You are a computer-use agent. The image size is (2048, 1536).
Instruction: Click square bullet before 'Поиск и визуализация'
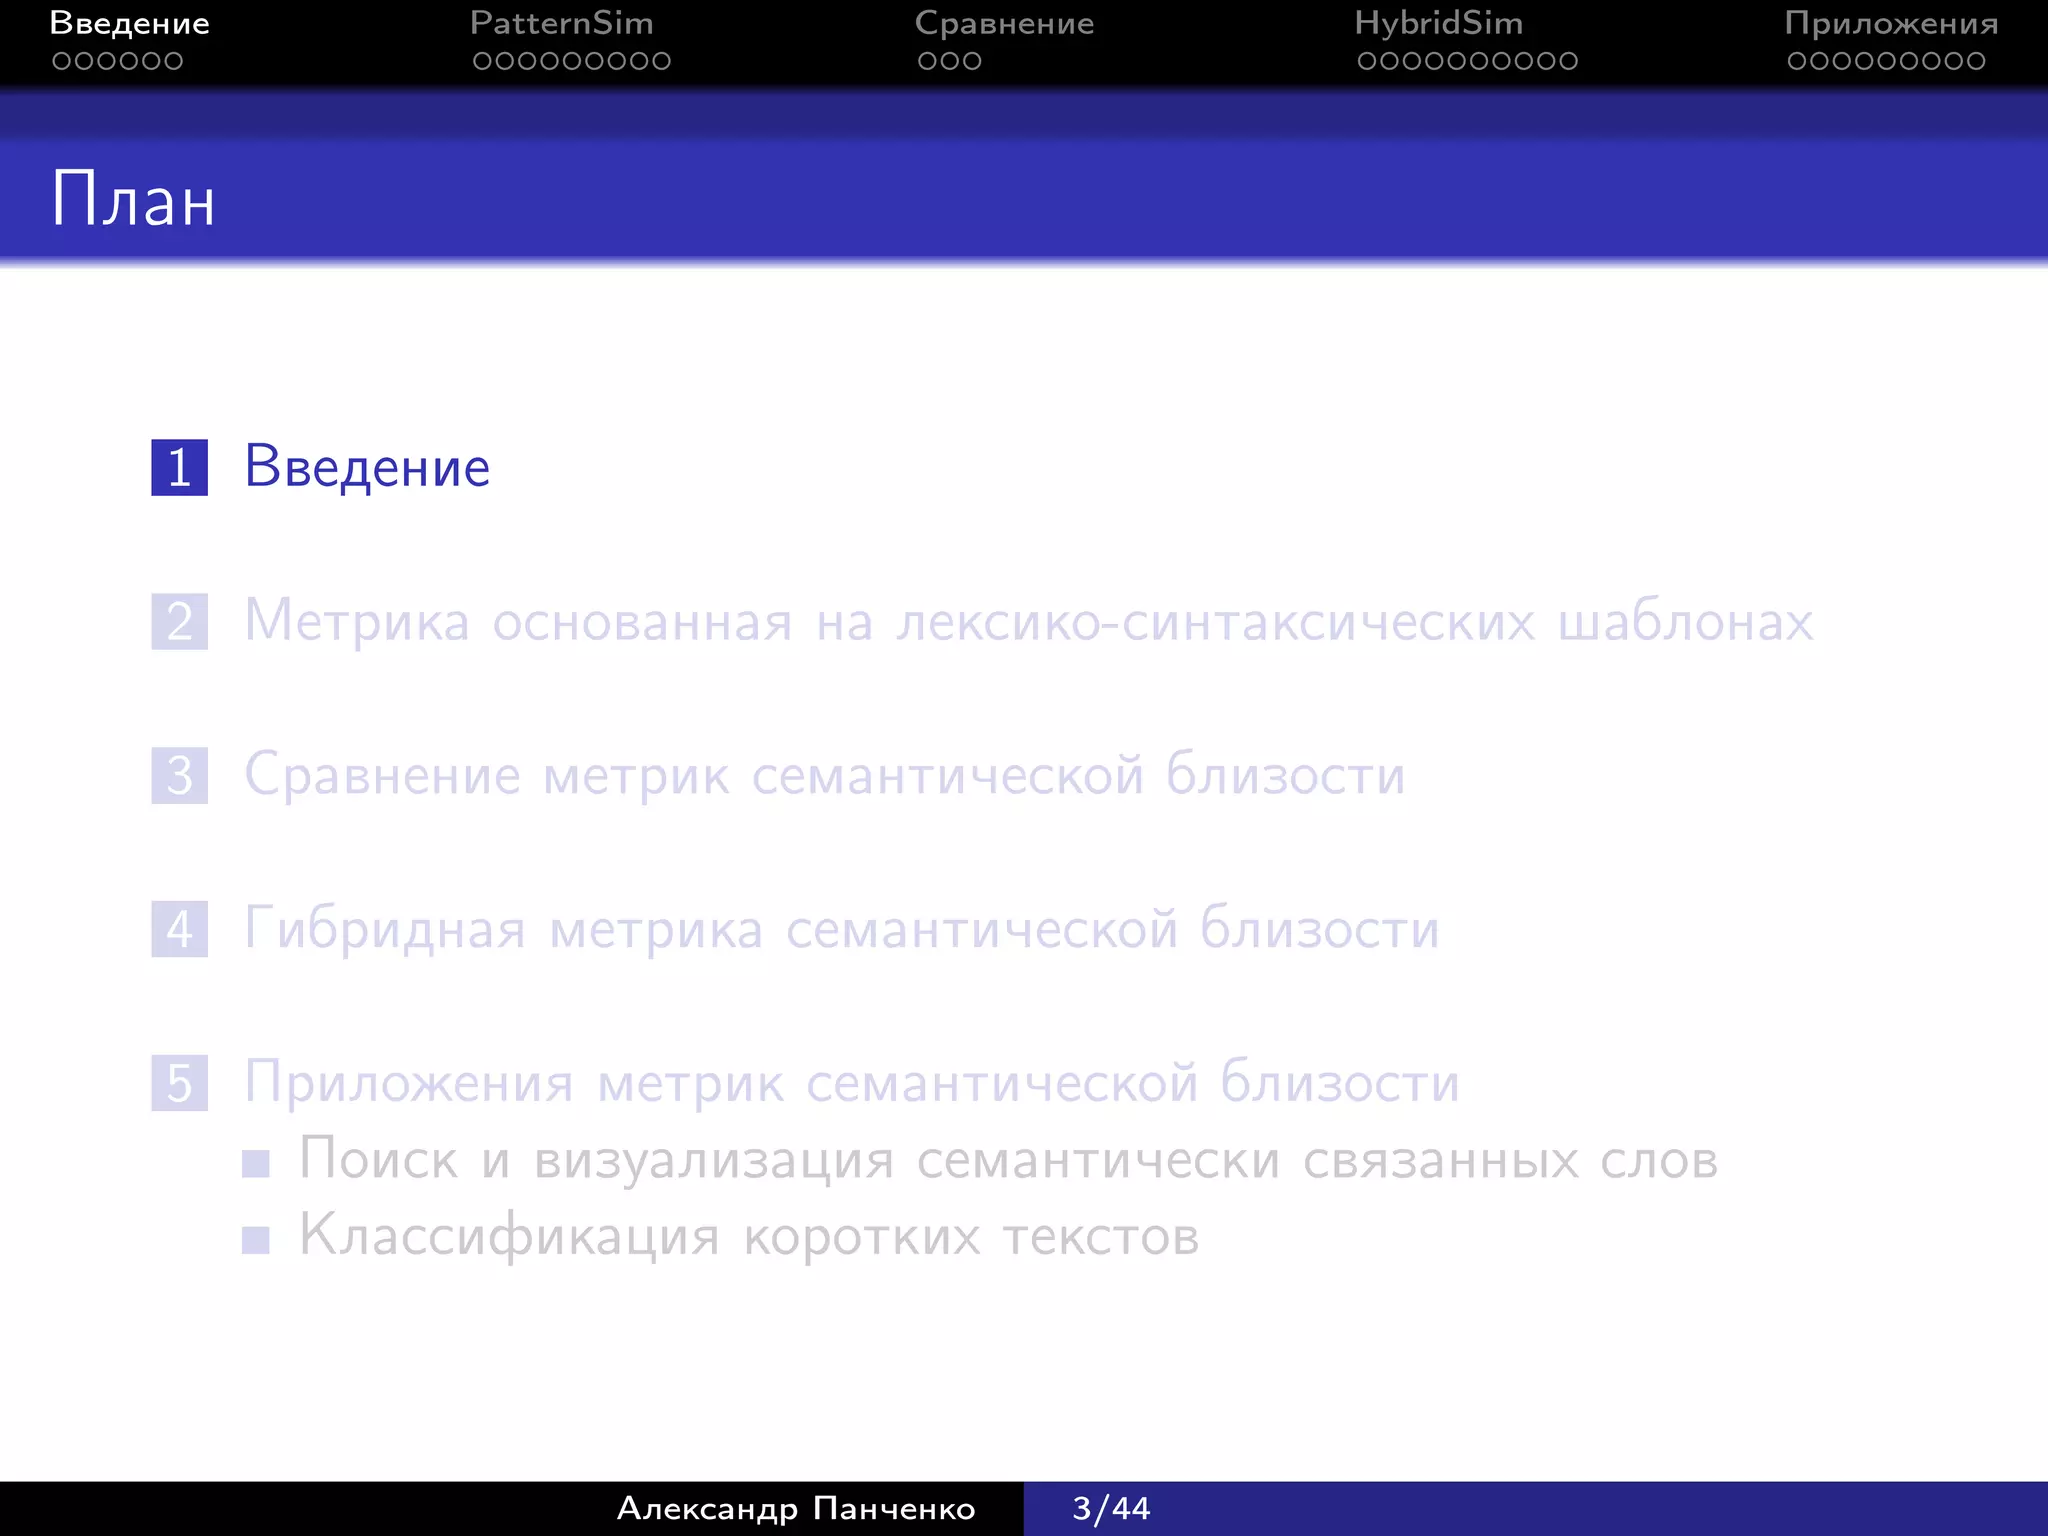pyautogui.click(x=256, y=1164)
